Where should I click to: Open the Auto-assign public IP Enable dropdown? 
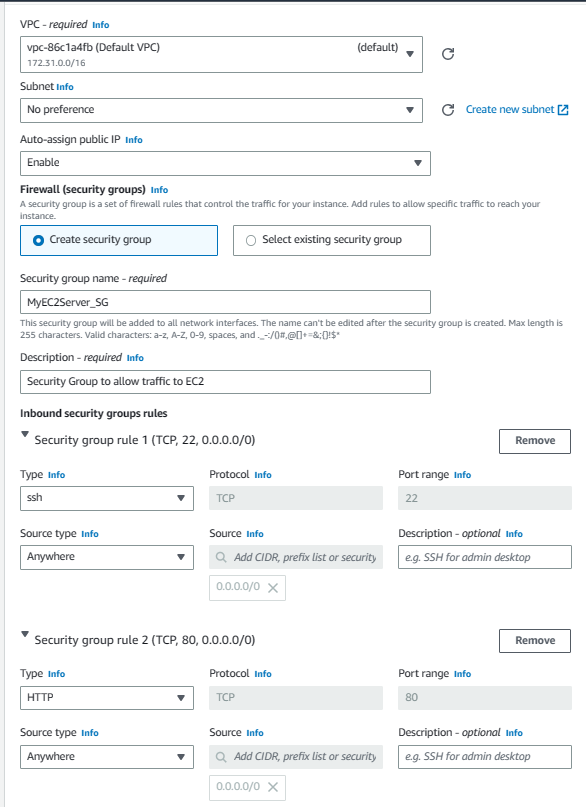(x=225, y=163)
